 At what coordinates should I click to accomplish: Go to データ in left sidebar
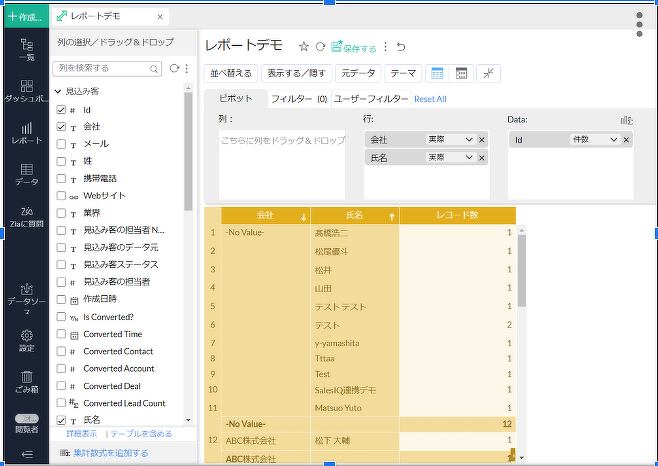[x=26, y=174]
